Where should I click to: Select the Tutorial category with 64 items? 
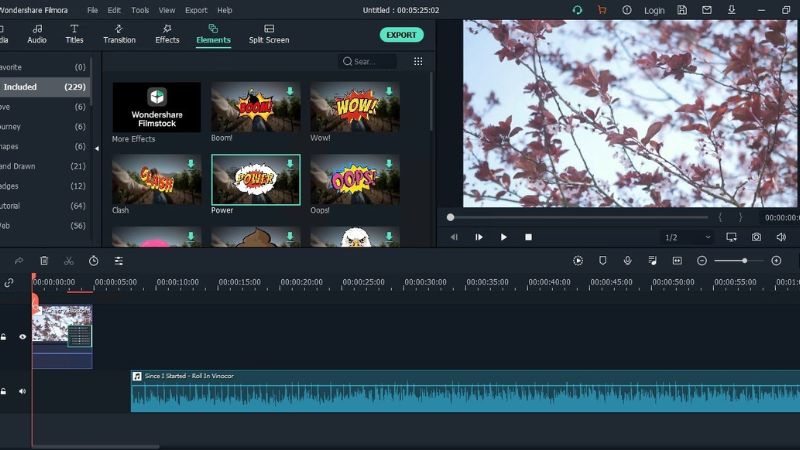pos(45,206)
